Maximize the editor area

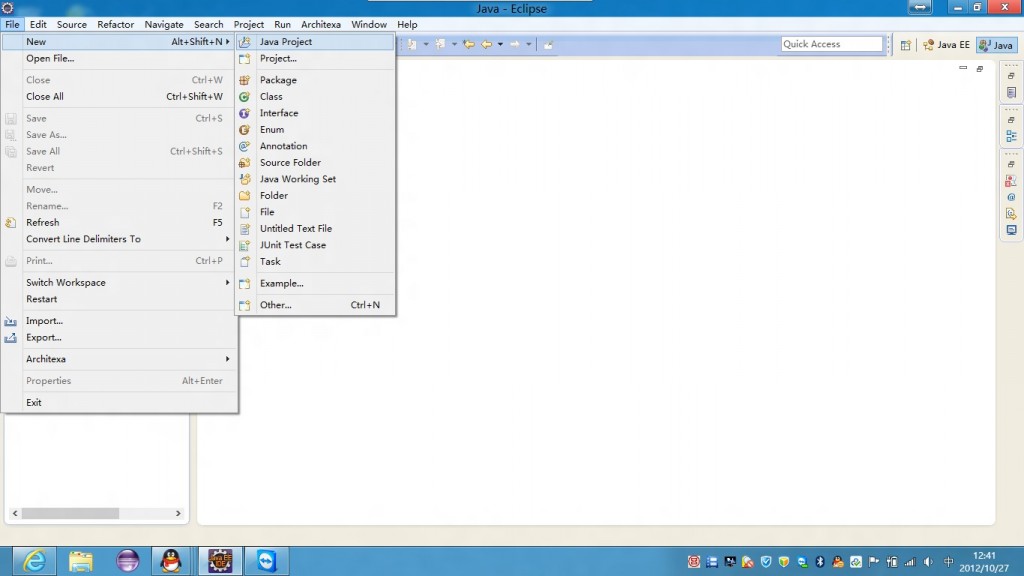click(980, 68)
